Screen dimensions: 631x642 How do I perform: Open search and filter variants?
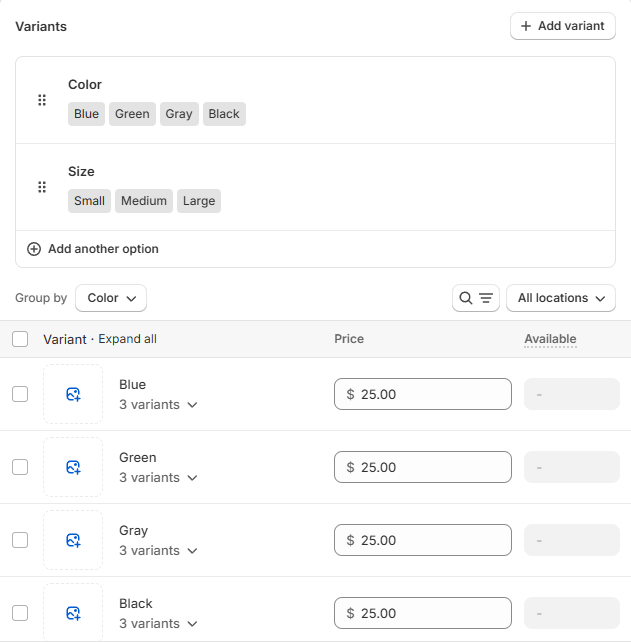[x=476, y=298]
